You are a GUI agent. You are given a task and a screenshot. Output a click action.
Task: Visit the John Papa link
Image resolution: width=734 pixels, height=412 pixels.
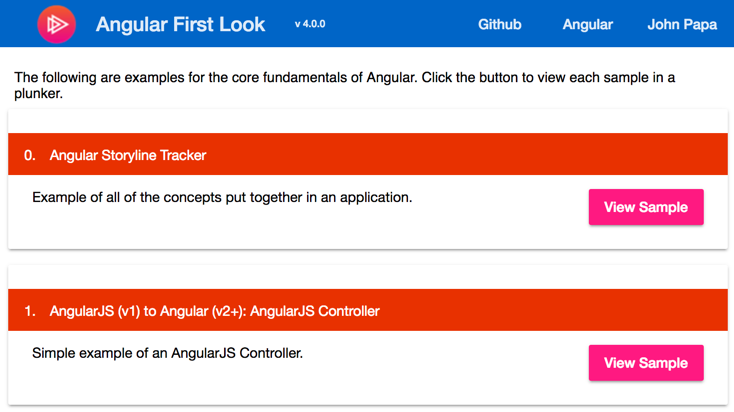point(682,24)
